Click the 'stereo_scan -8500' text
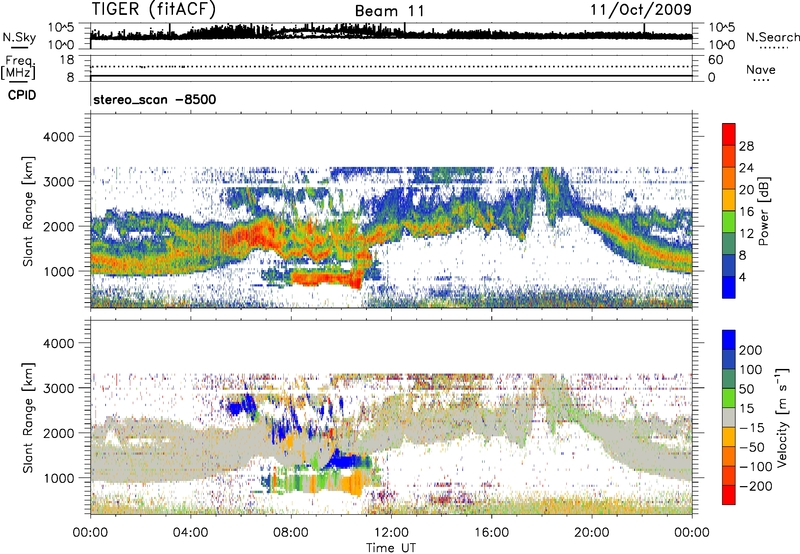800x554 pixels. click(x=155, y=99)
